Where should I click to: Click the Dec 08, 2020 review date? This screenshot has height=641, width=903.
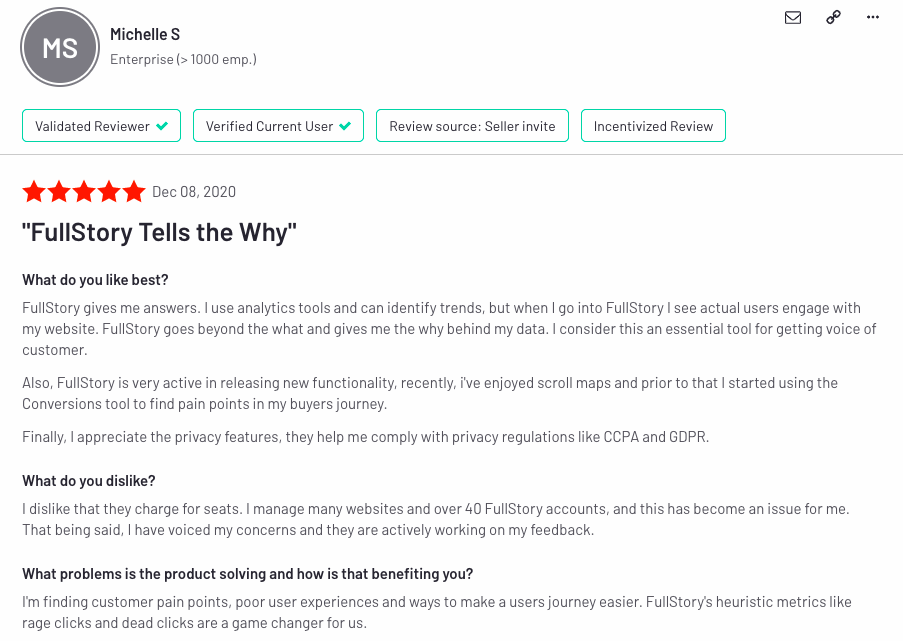194,192
